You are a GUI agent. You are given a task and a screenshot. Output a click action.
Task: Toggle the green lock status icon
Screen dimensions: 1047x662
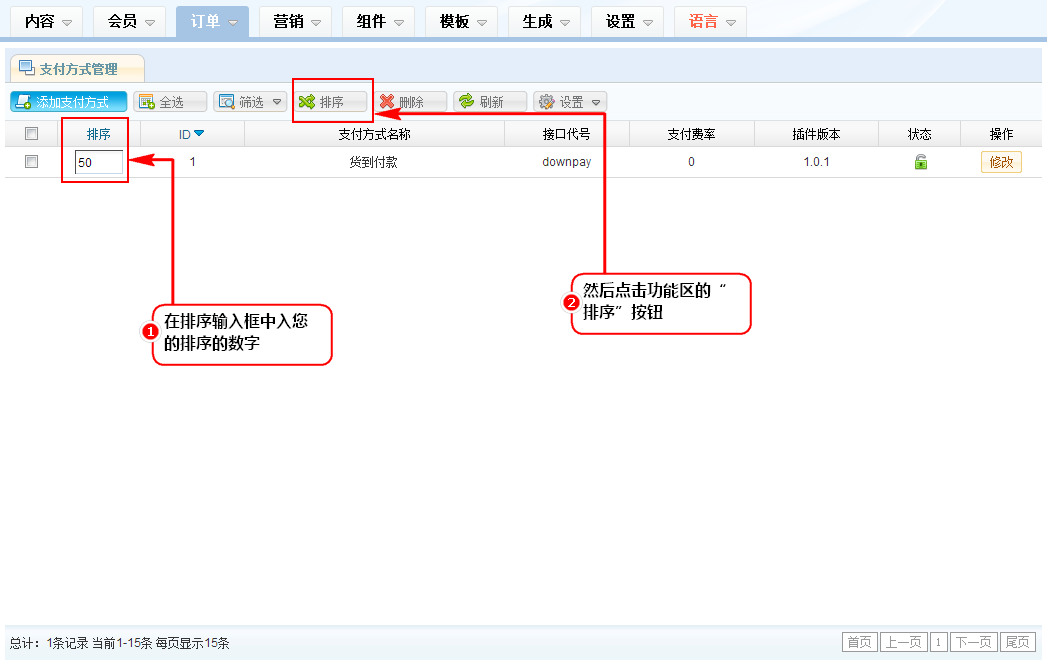920,162
